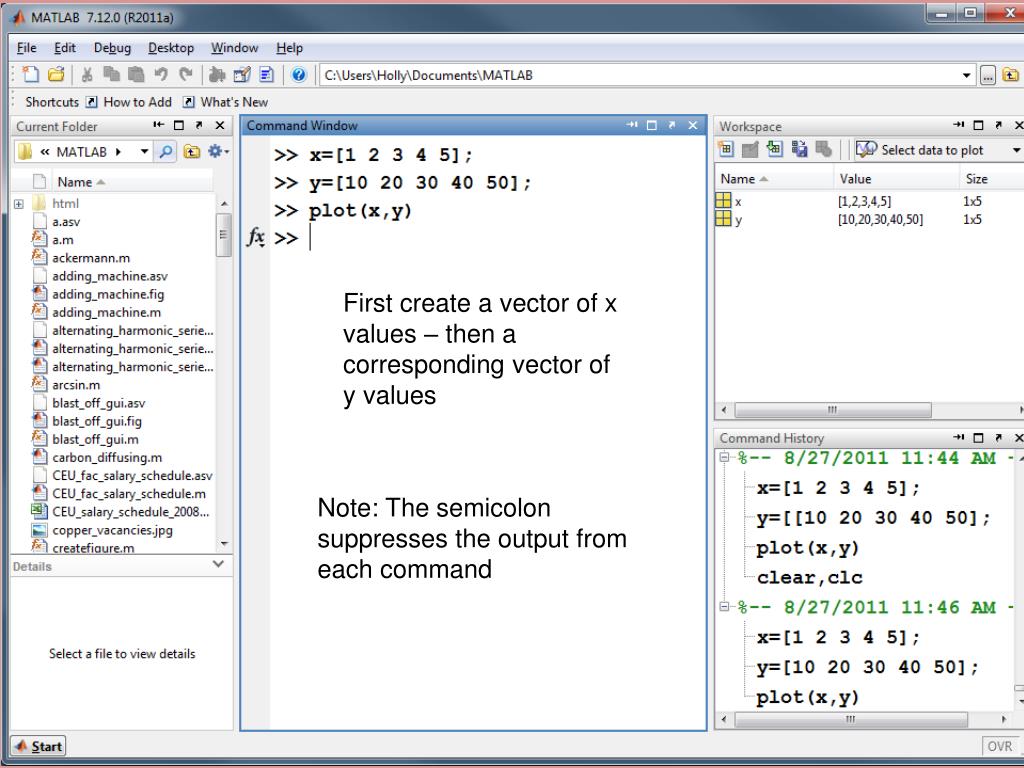
Task: Create a new script with the New icon
Action: 30,75
